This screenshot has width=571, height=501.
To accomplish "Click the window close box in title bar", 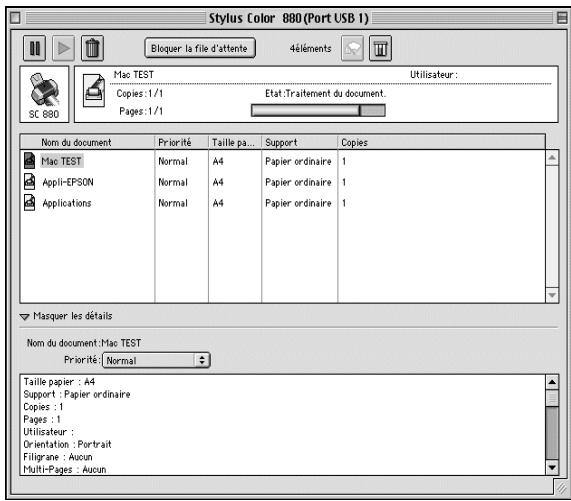I will tap(15, 18).
